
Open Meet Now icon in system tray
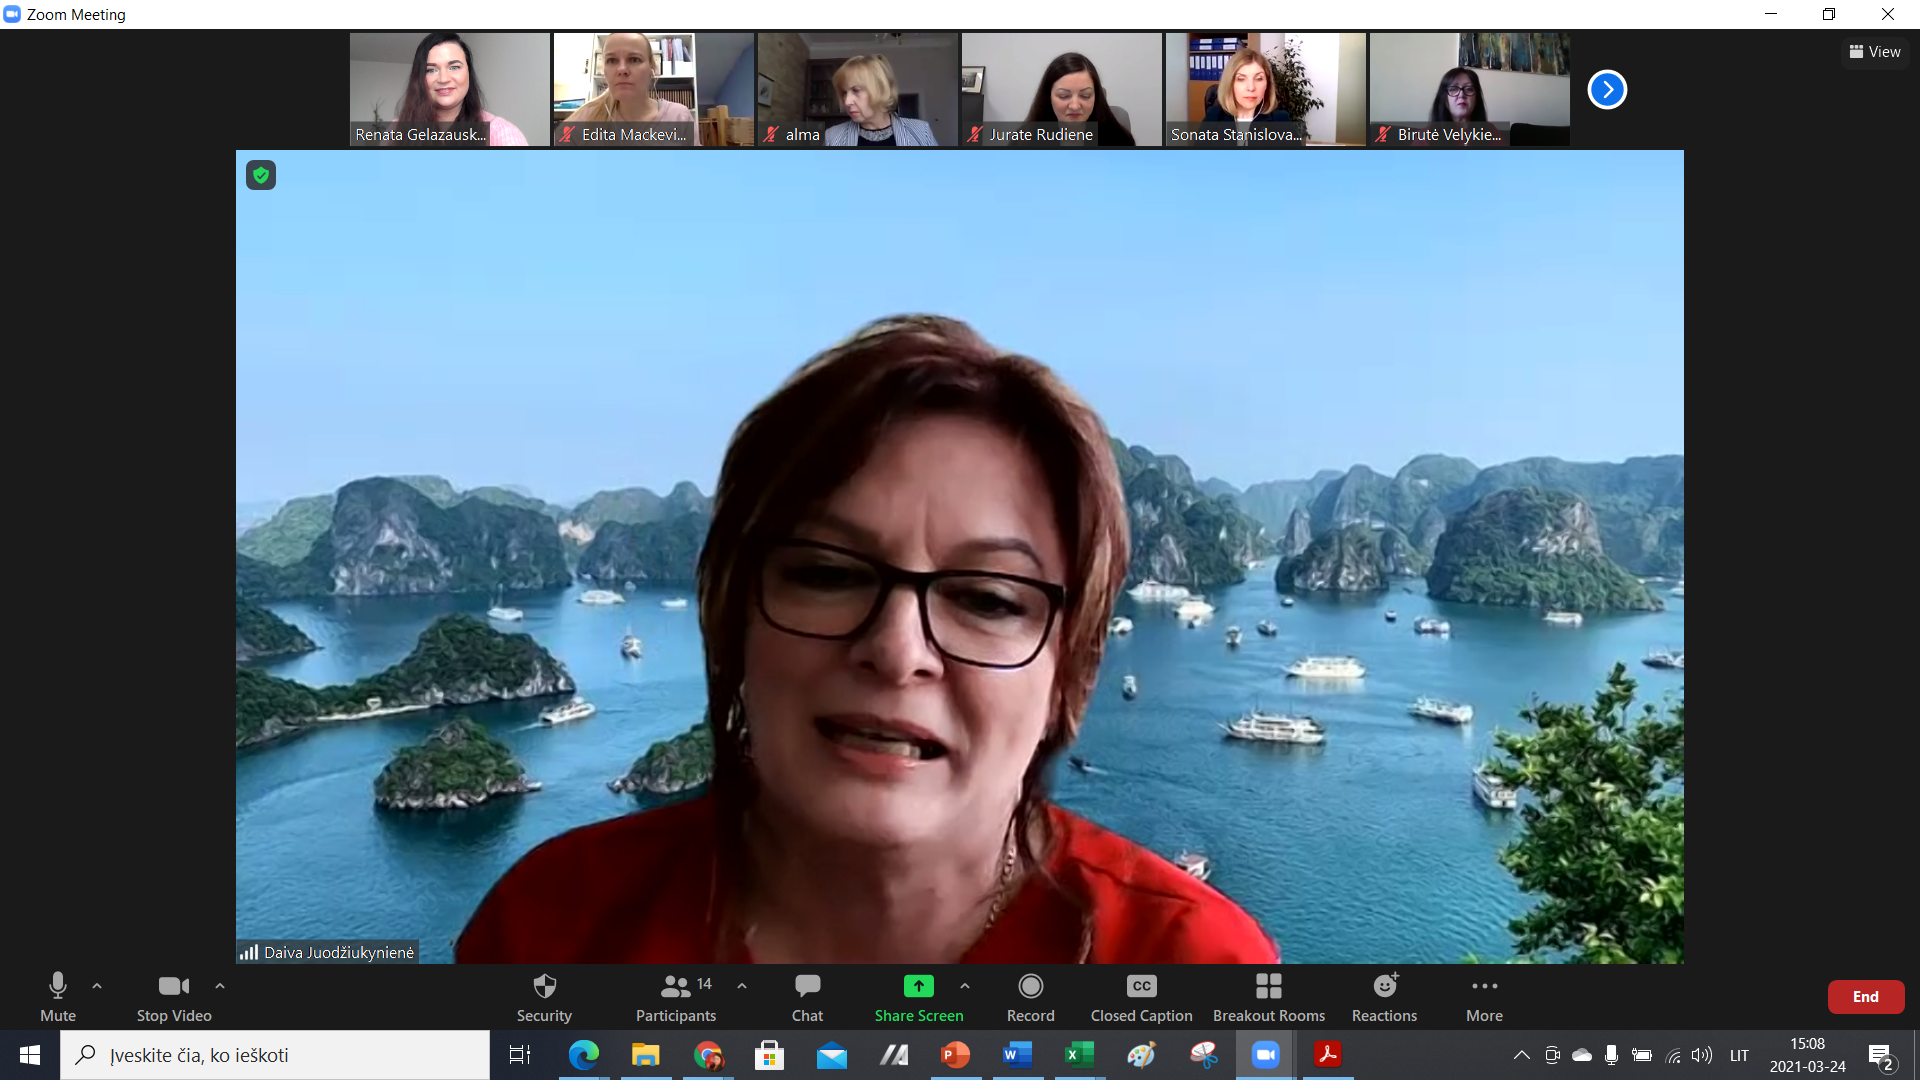pos(1552,1055)
